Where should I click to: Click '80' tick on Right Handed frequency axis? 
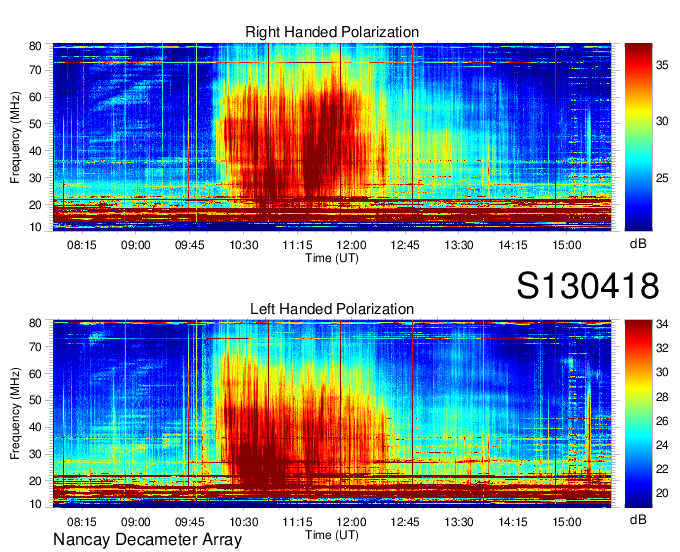coord(35,46)
